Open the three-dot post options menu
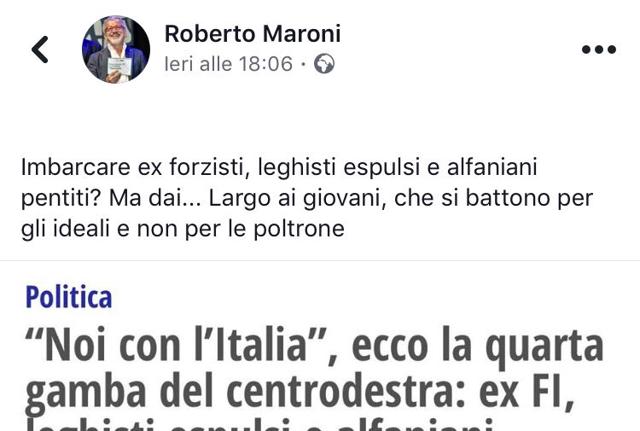The image size is (640, 431). 599,49
